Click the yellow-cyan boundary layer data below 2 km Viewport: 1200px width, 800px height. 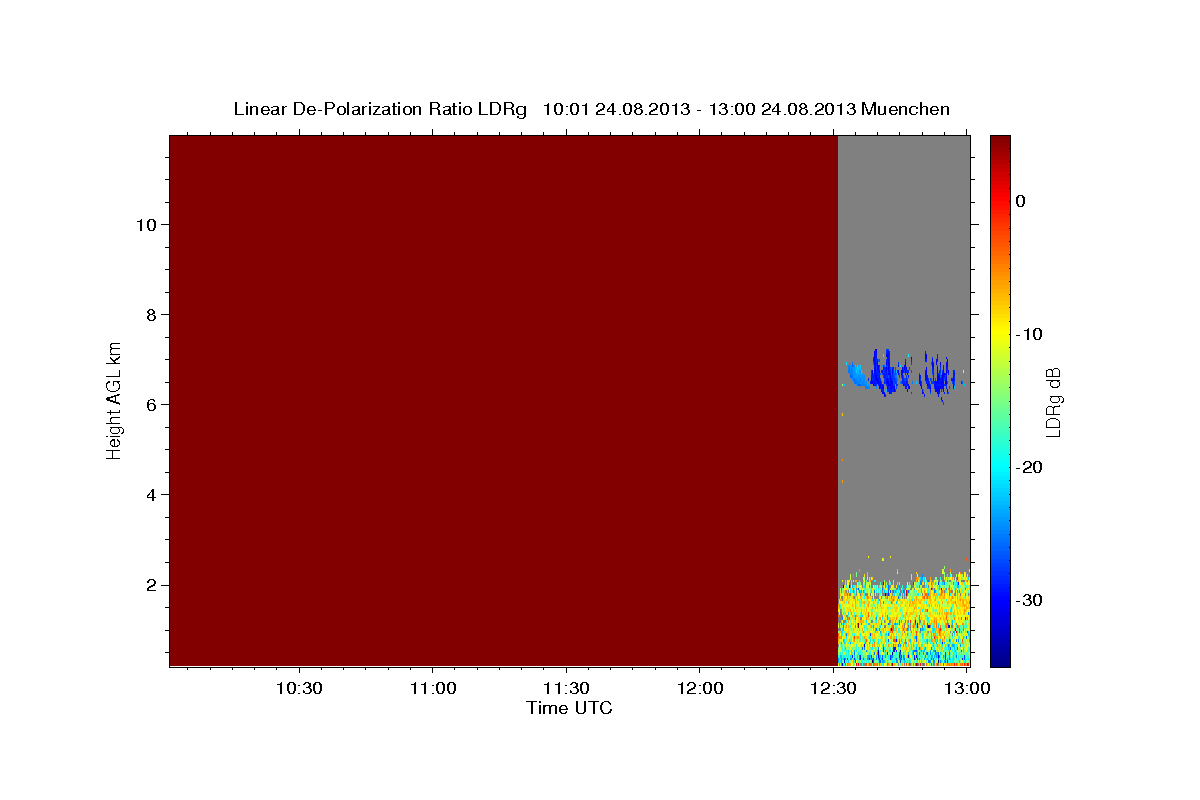coord(904,620)
